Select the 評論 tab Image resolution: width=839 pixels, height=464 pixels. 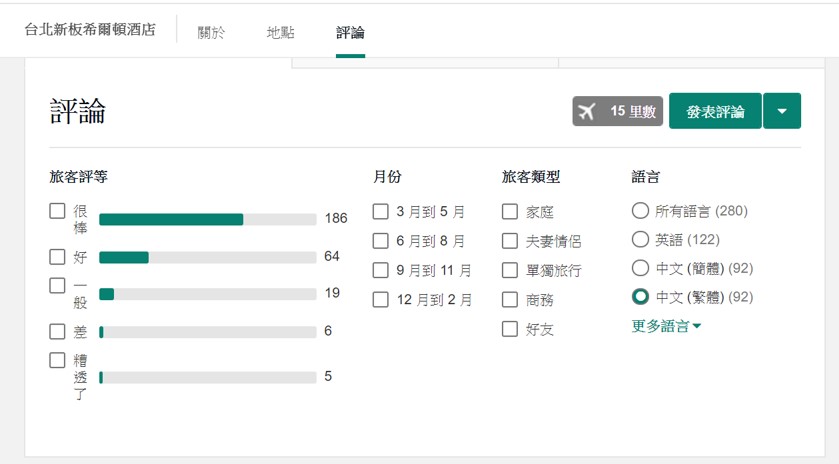(x=350, y=31)
